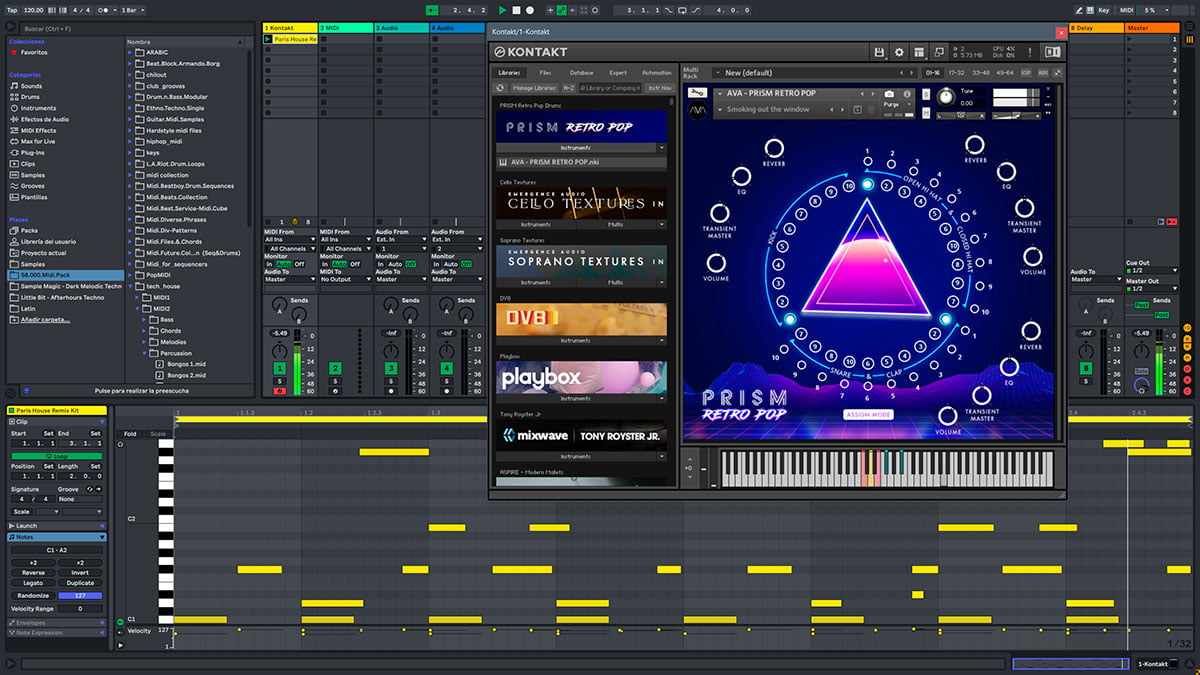Click the Duplicate notes button
Image resolution: width=1200 pixels, height=675 pixels.
click(80, 583)
